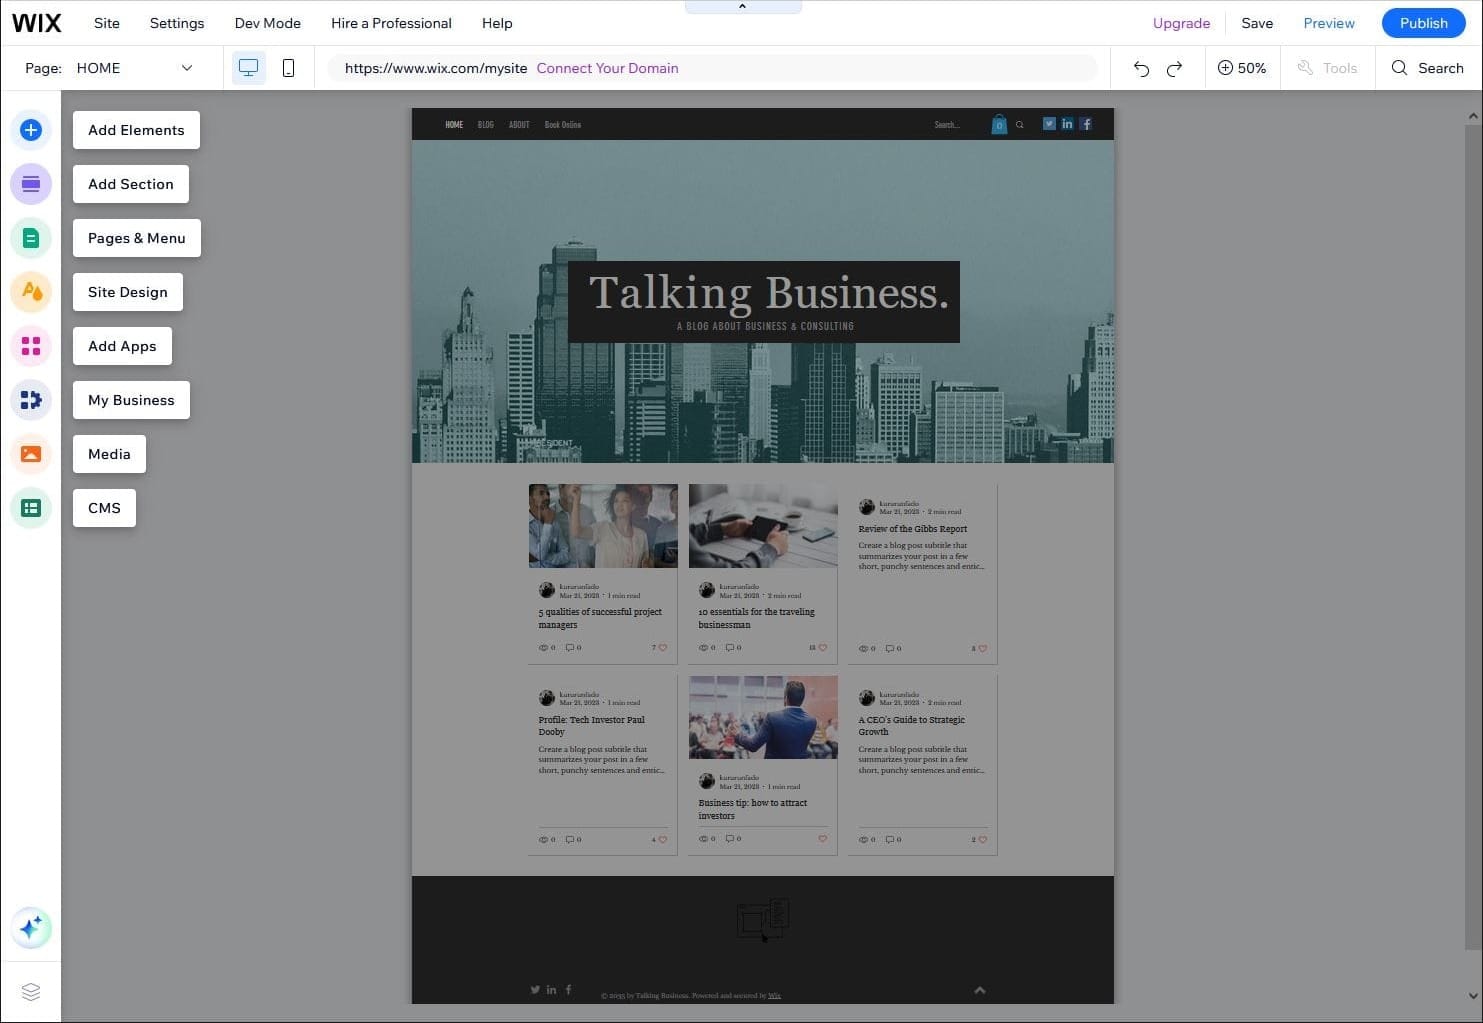Image resolution: width=1483 pixels, height=1023 pixels.
Task: Expand the HOME page selector dropdown
Action: pyautogui.click(x=186, y=68)
